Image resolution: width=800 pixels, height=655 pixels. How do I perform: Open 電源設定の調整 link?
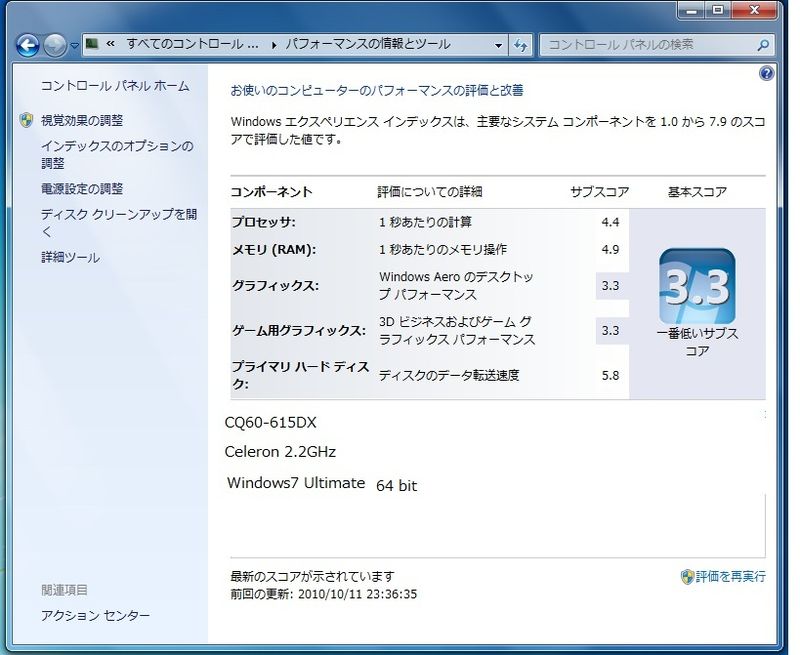click(x=82, y=189)
